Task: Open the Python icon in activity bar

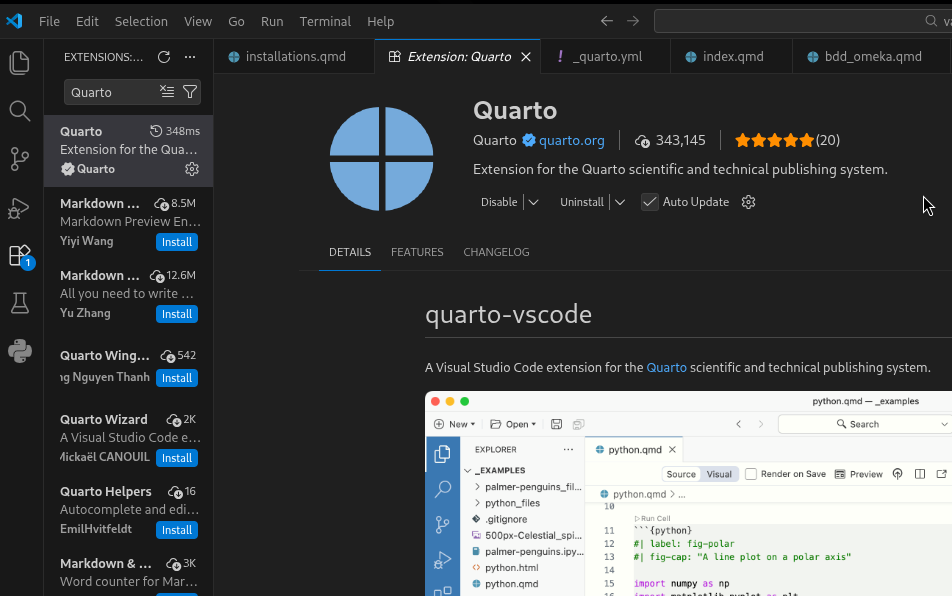Action: click(x=19, y=351)
